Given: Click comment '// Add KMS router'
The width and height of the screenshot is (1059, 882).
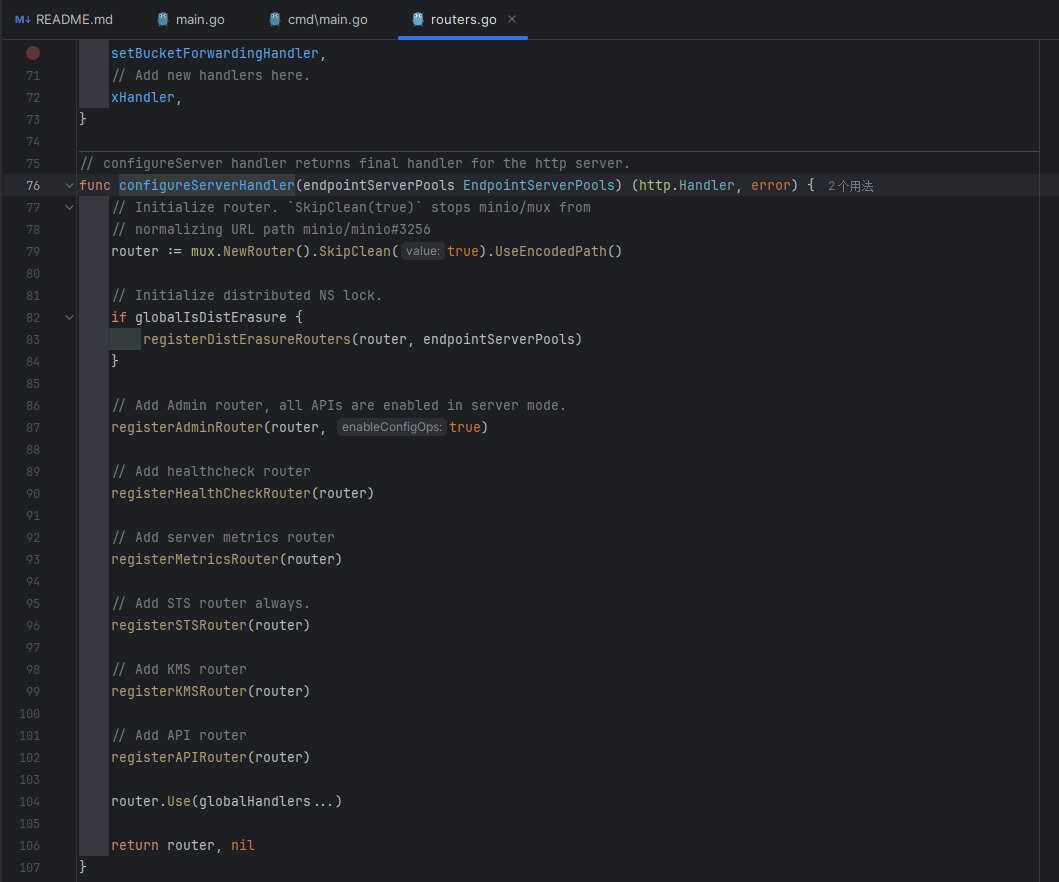Looking at the screenshot, I should (x=179, y=669).
